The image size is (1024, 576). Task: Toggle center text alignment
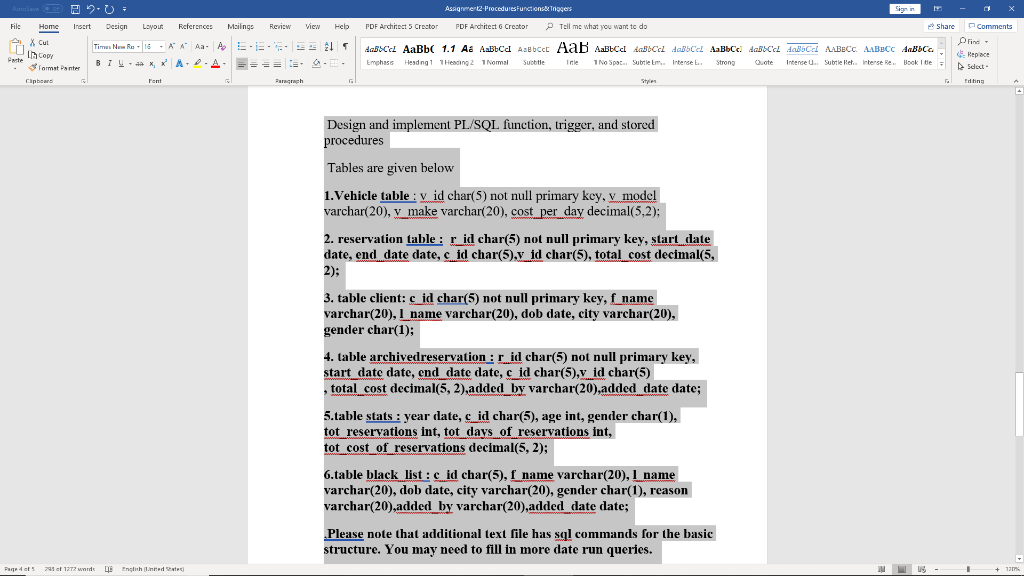tap(254, 64)
